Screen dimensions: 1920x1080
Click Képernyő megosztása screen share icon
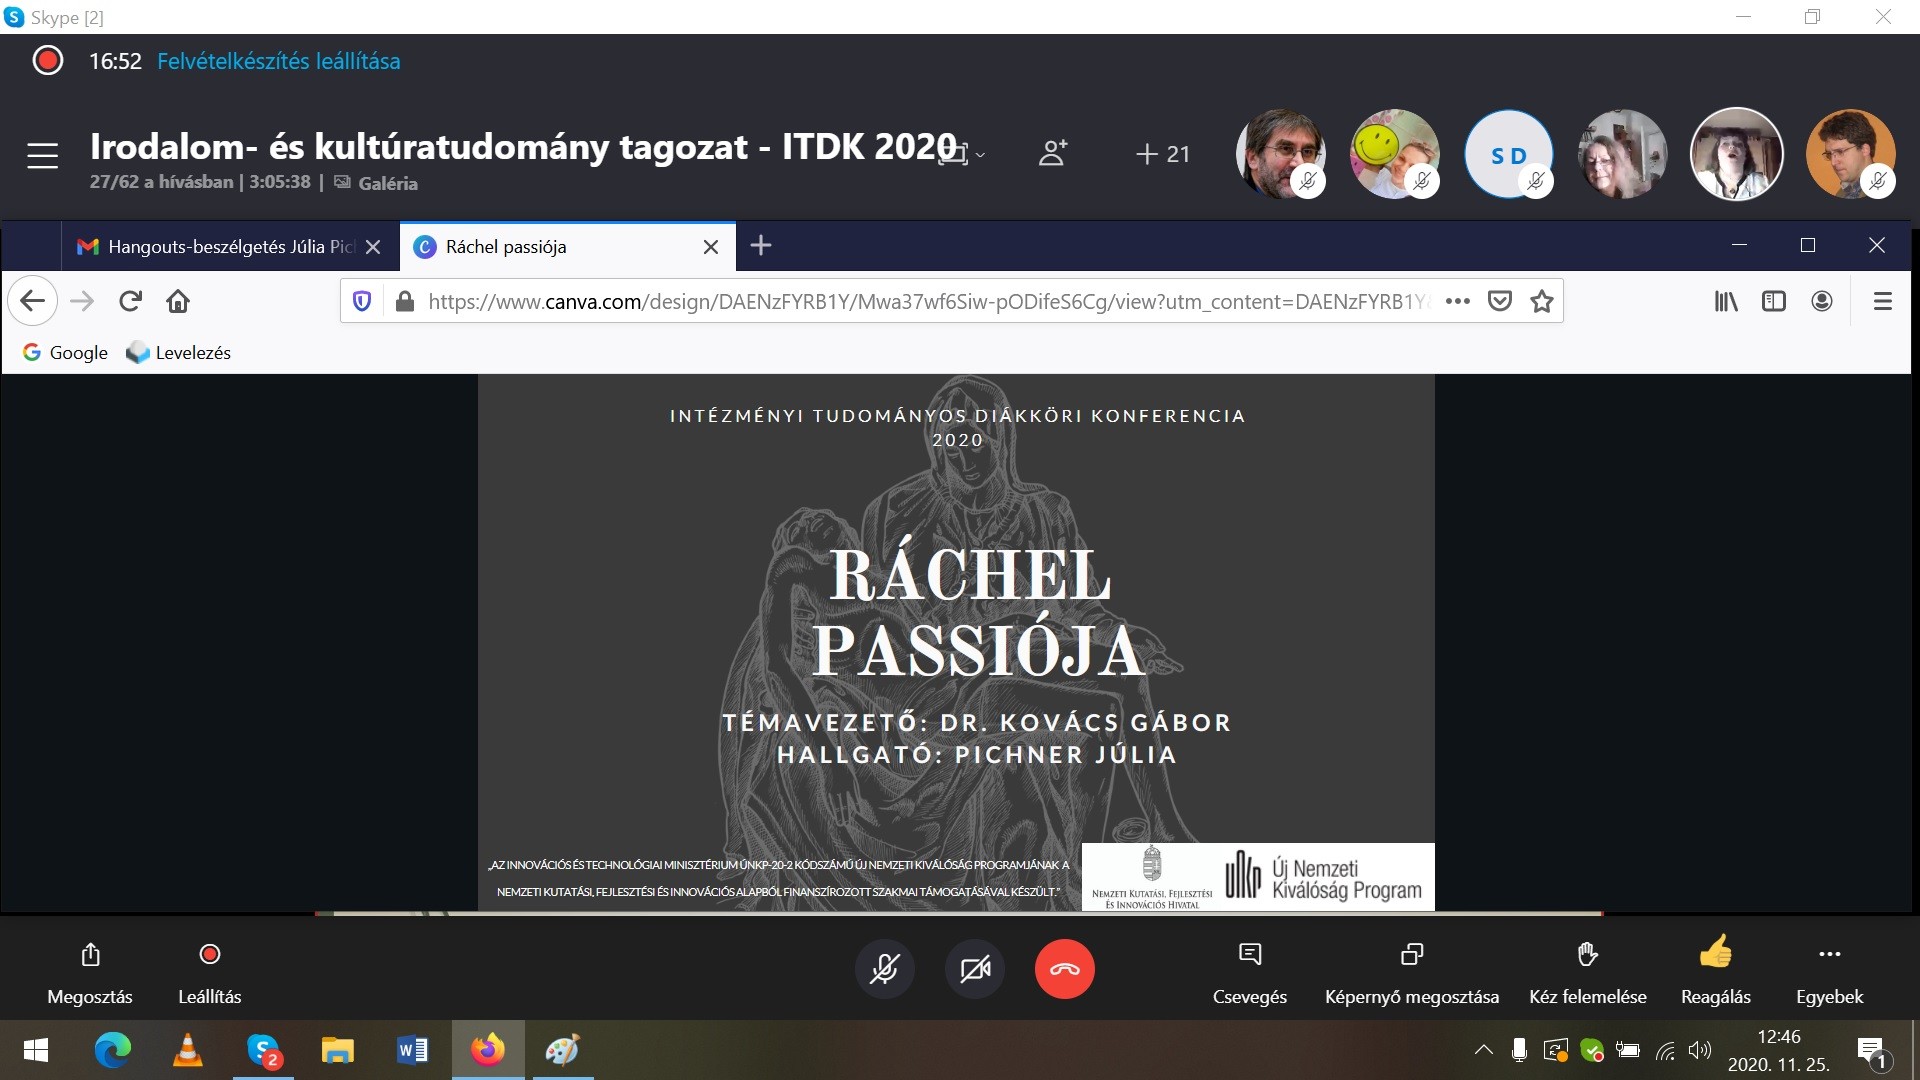click(1411, 955)
